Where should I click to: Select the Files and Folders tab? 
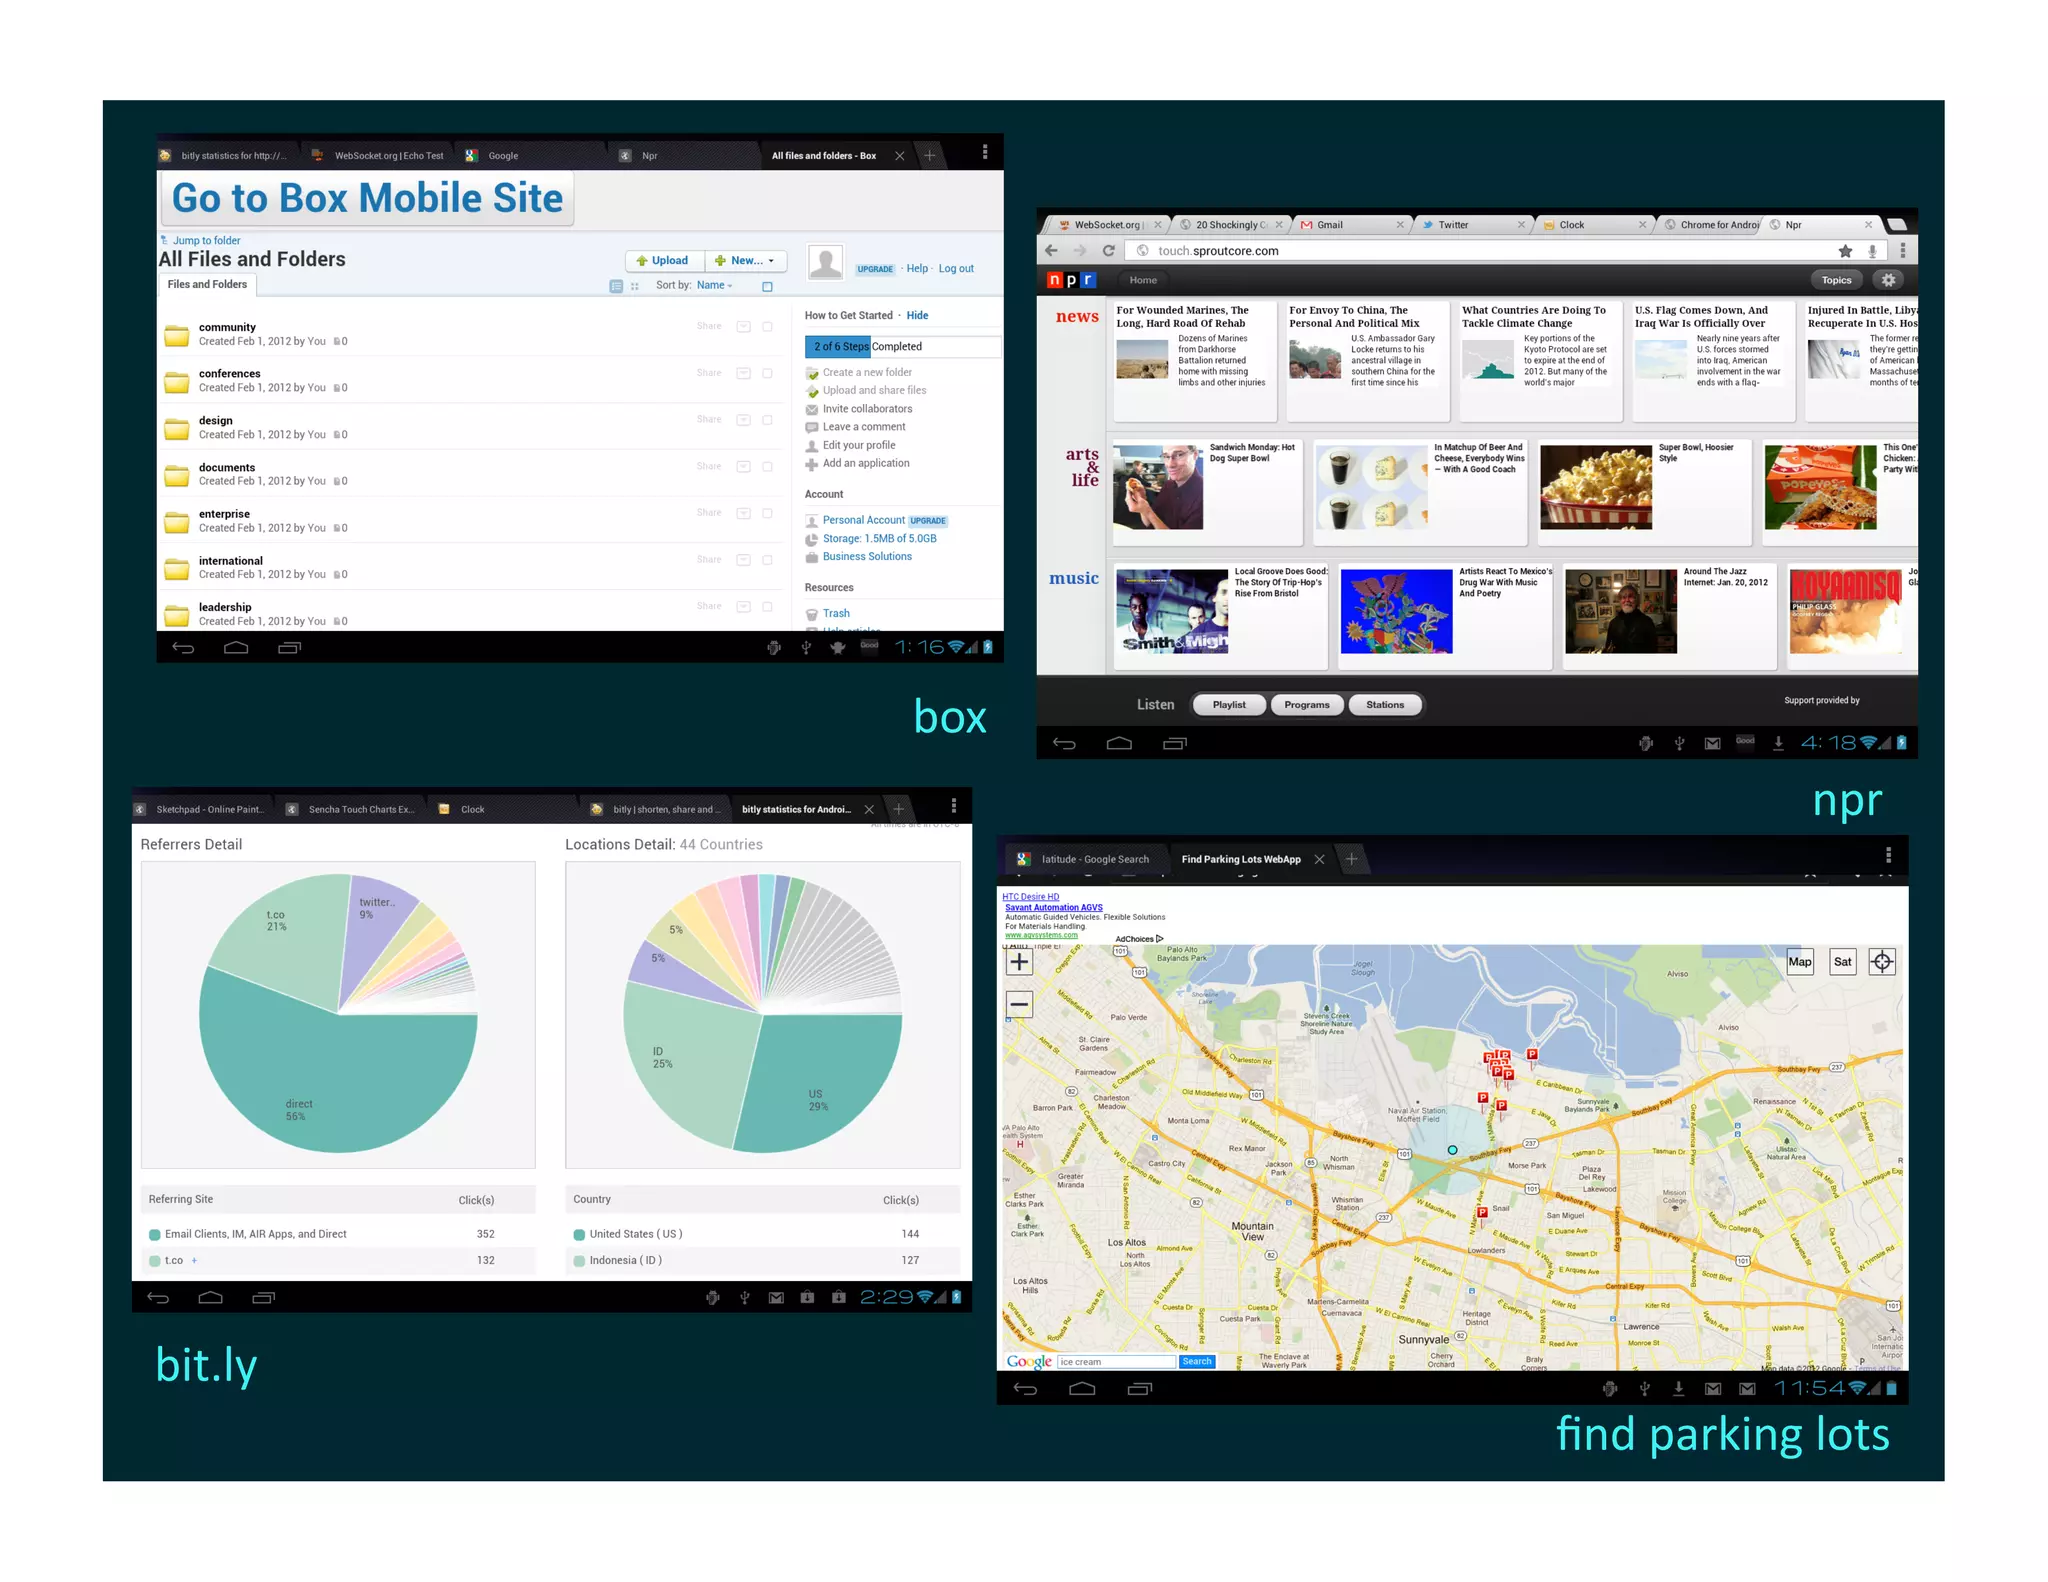pyautogui.click(x=207, y=285)
